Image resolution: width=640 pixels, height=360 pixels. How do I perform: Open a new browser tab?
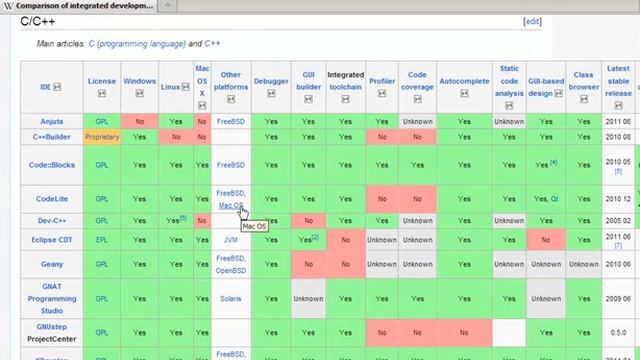[167, 6]
